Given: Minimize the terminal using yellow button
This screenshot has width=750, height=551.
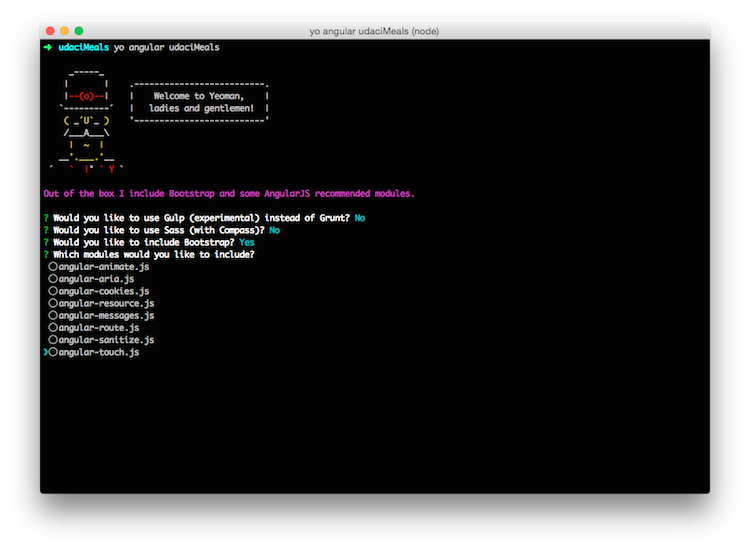Looking at the screenshot, I should tap(64, 32).
